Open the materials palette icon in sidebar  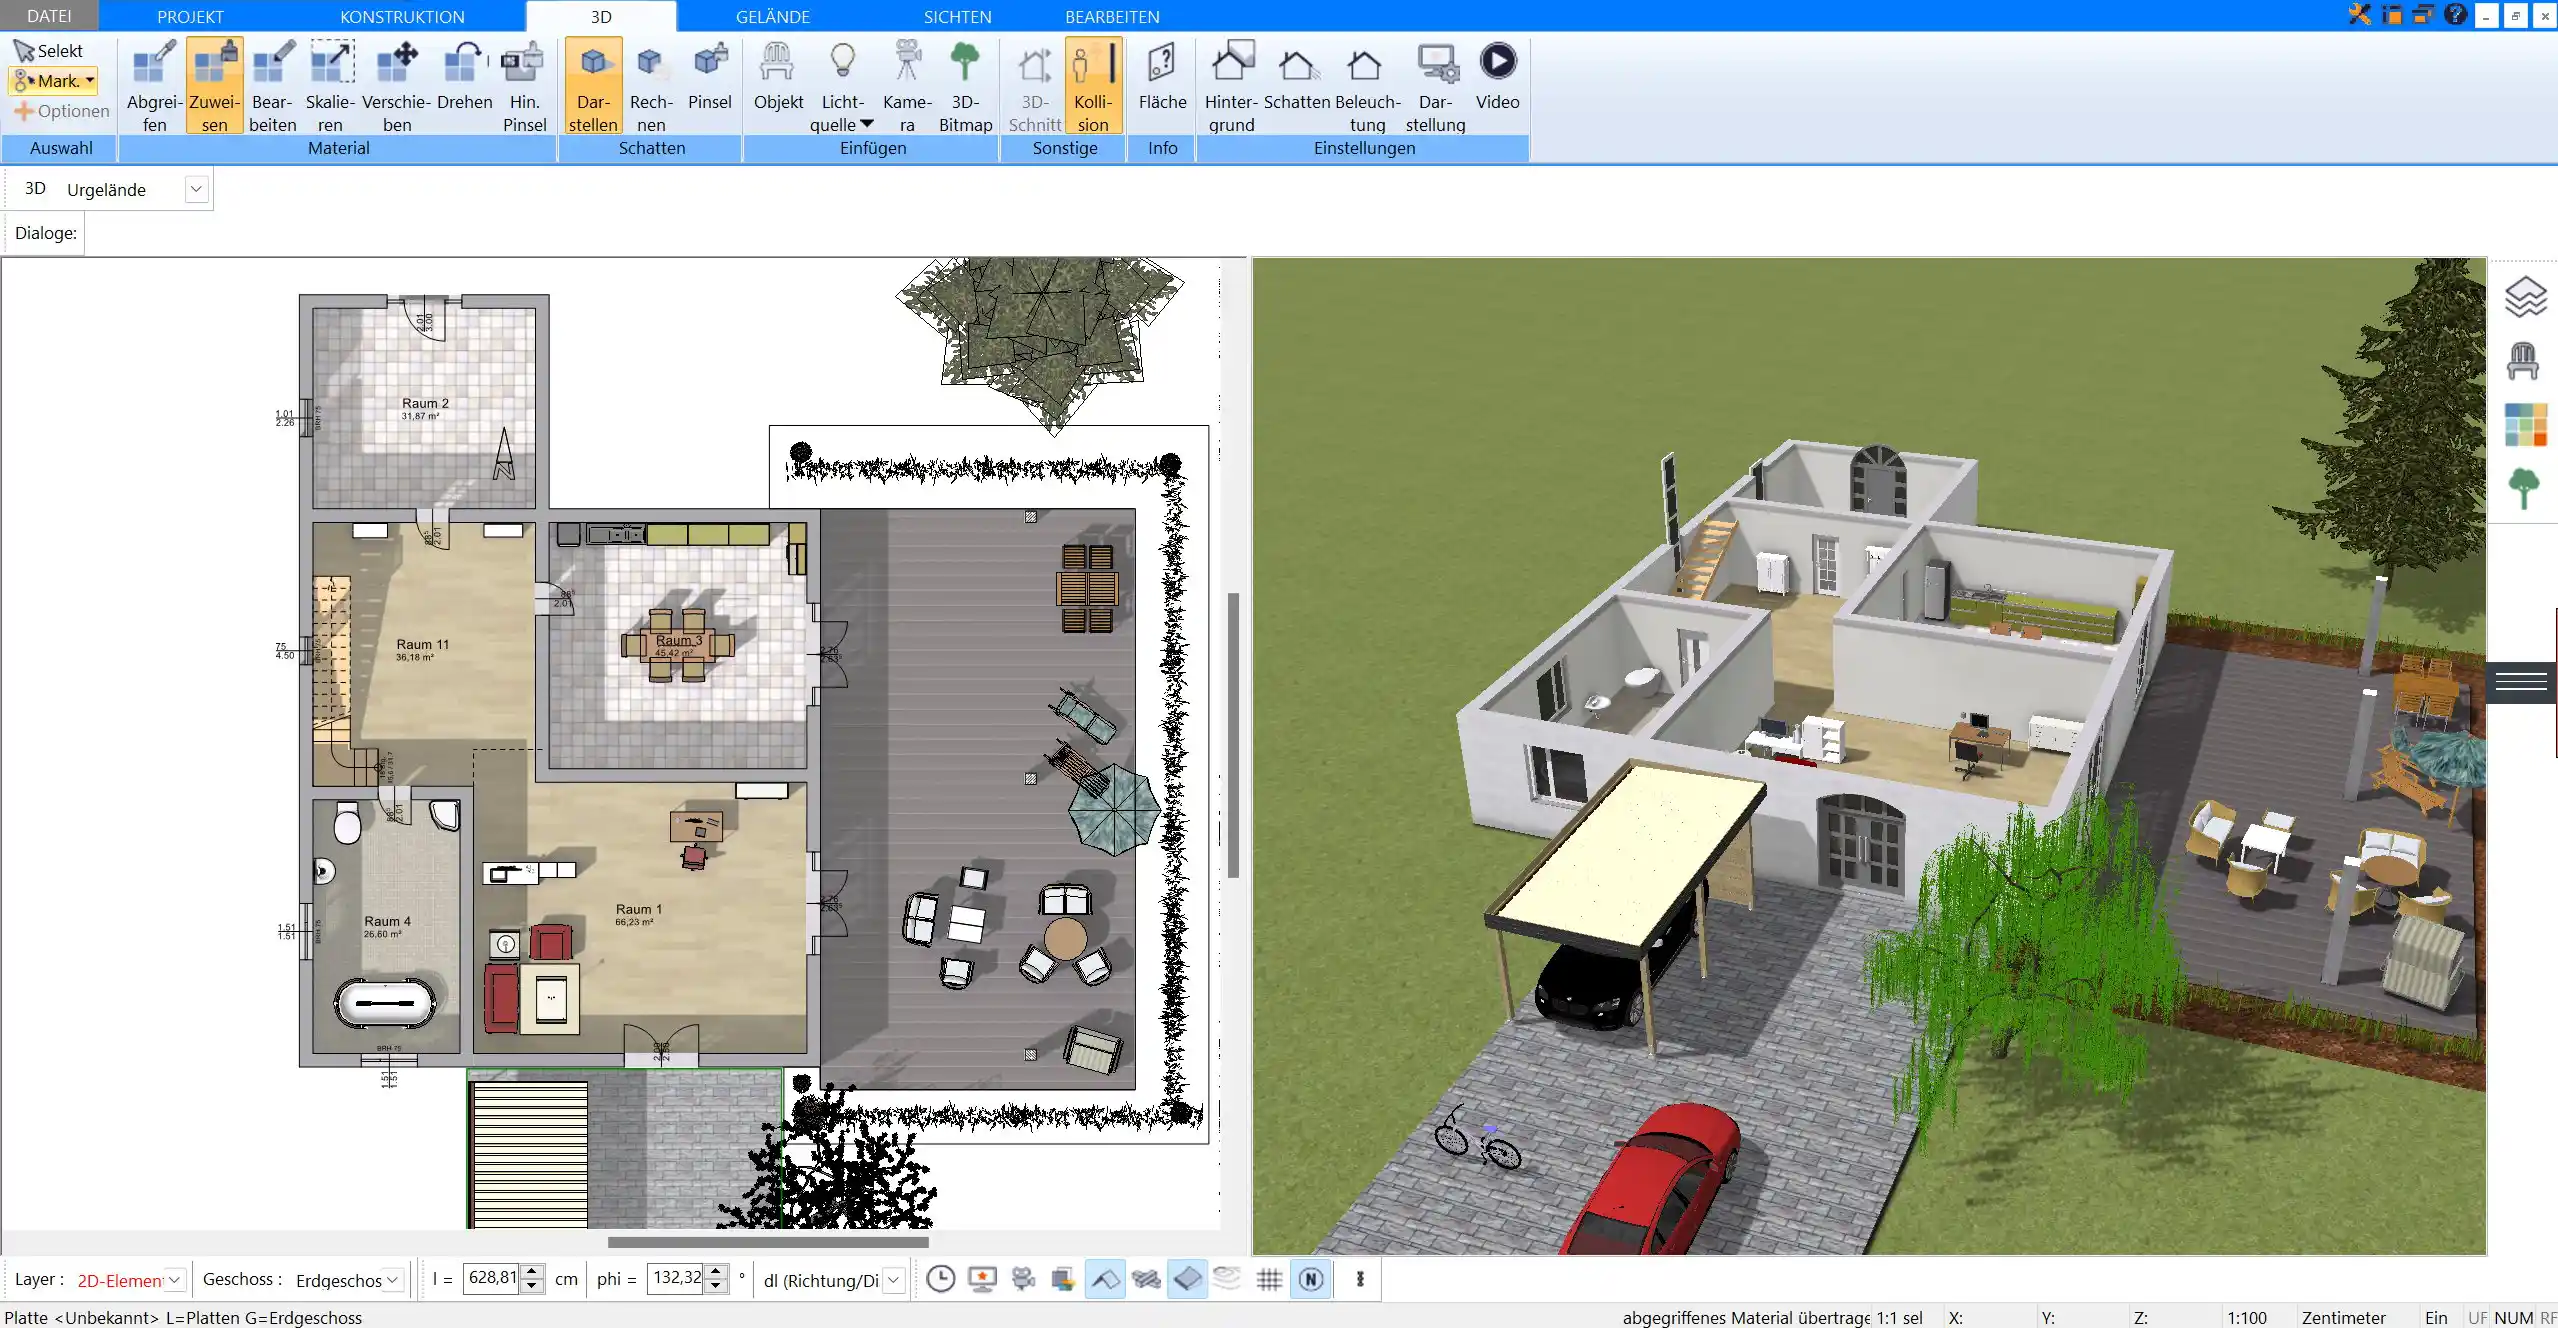2525,425
